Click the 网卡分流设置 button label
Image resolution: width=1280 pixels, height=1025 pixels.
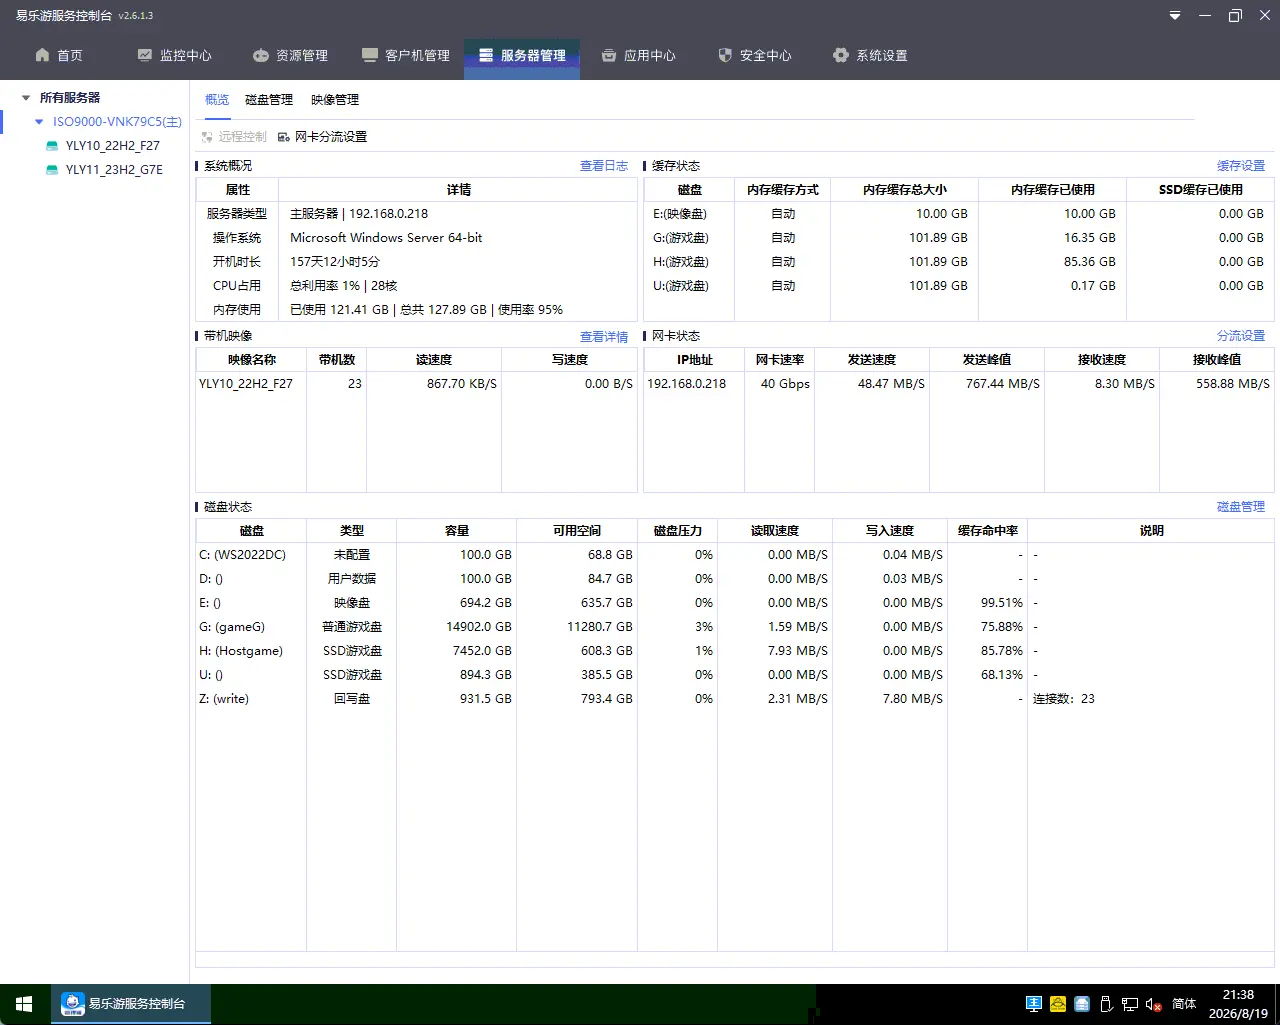(331, 137)
